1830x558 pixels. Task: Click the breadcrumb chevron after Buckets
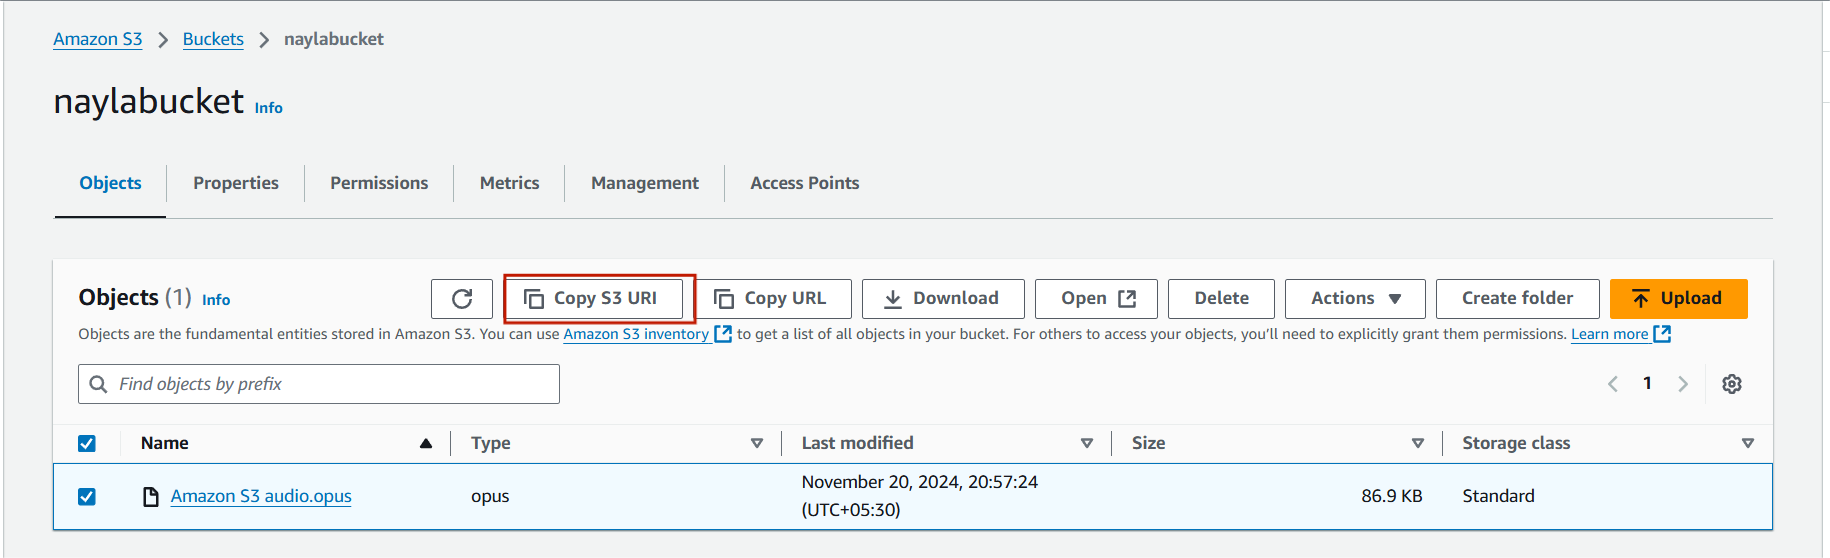point(264,40)
